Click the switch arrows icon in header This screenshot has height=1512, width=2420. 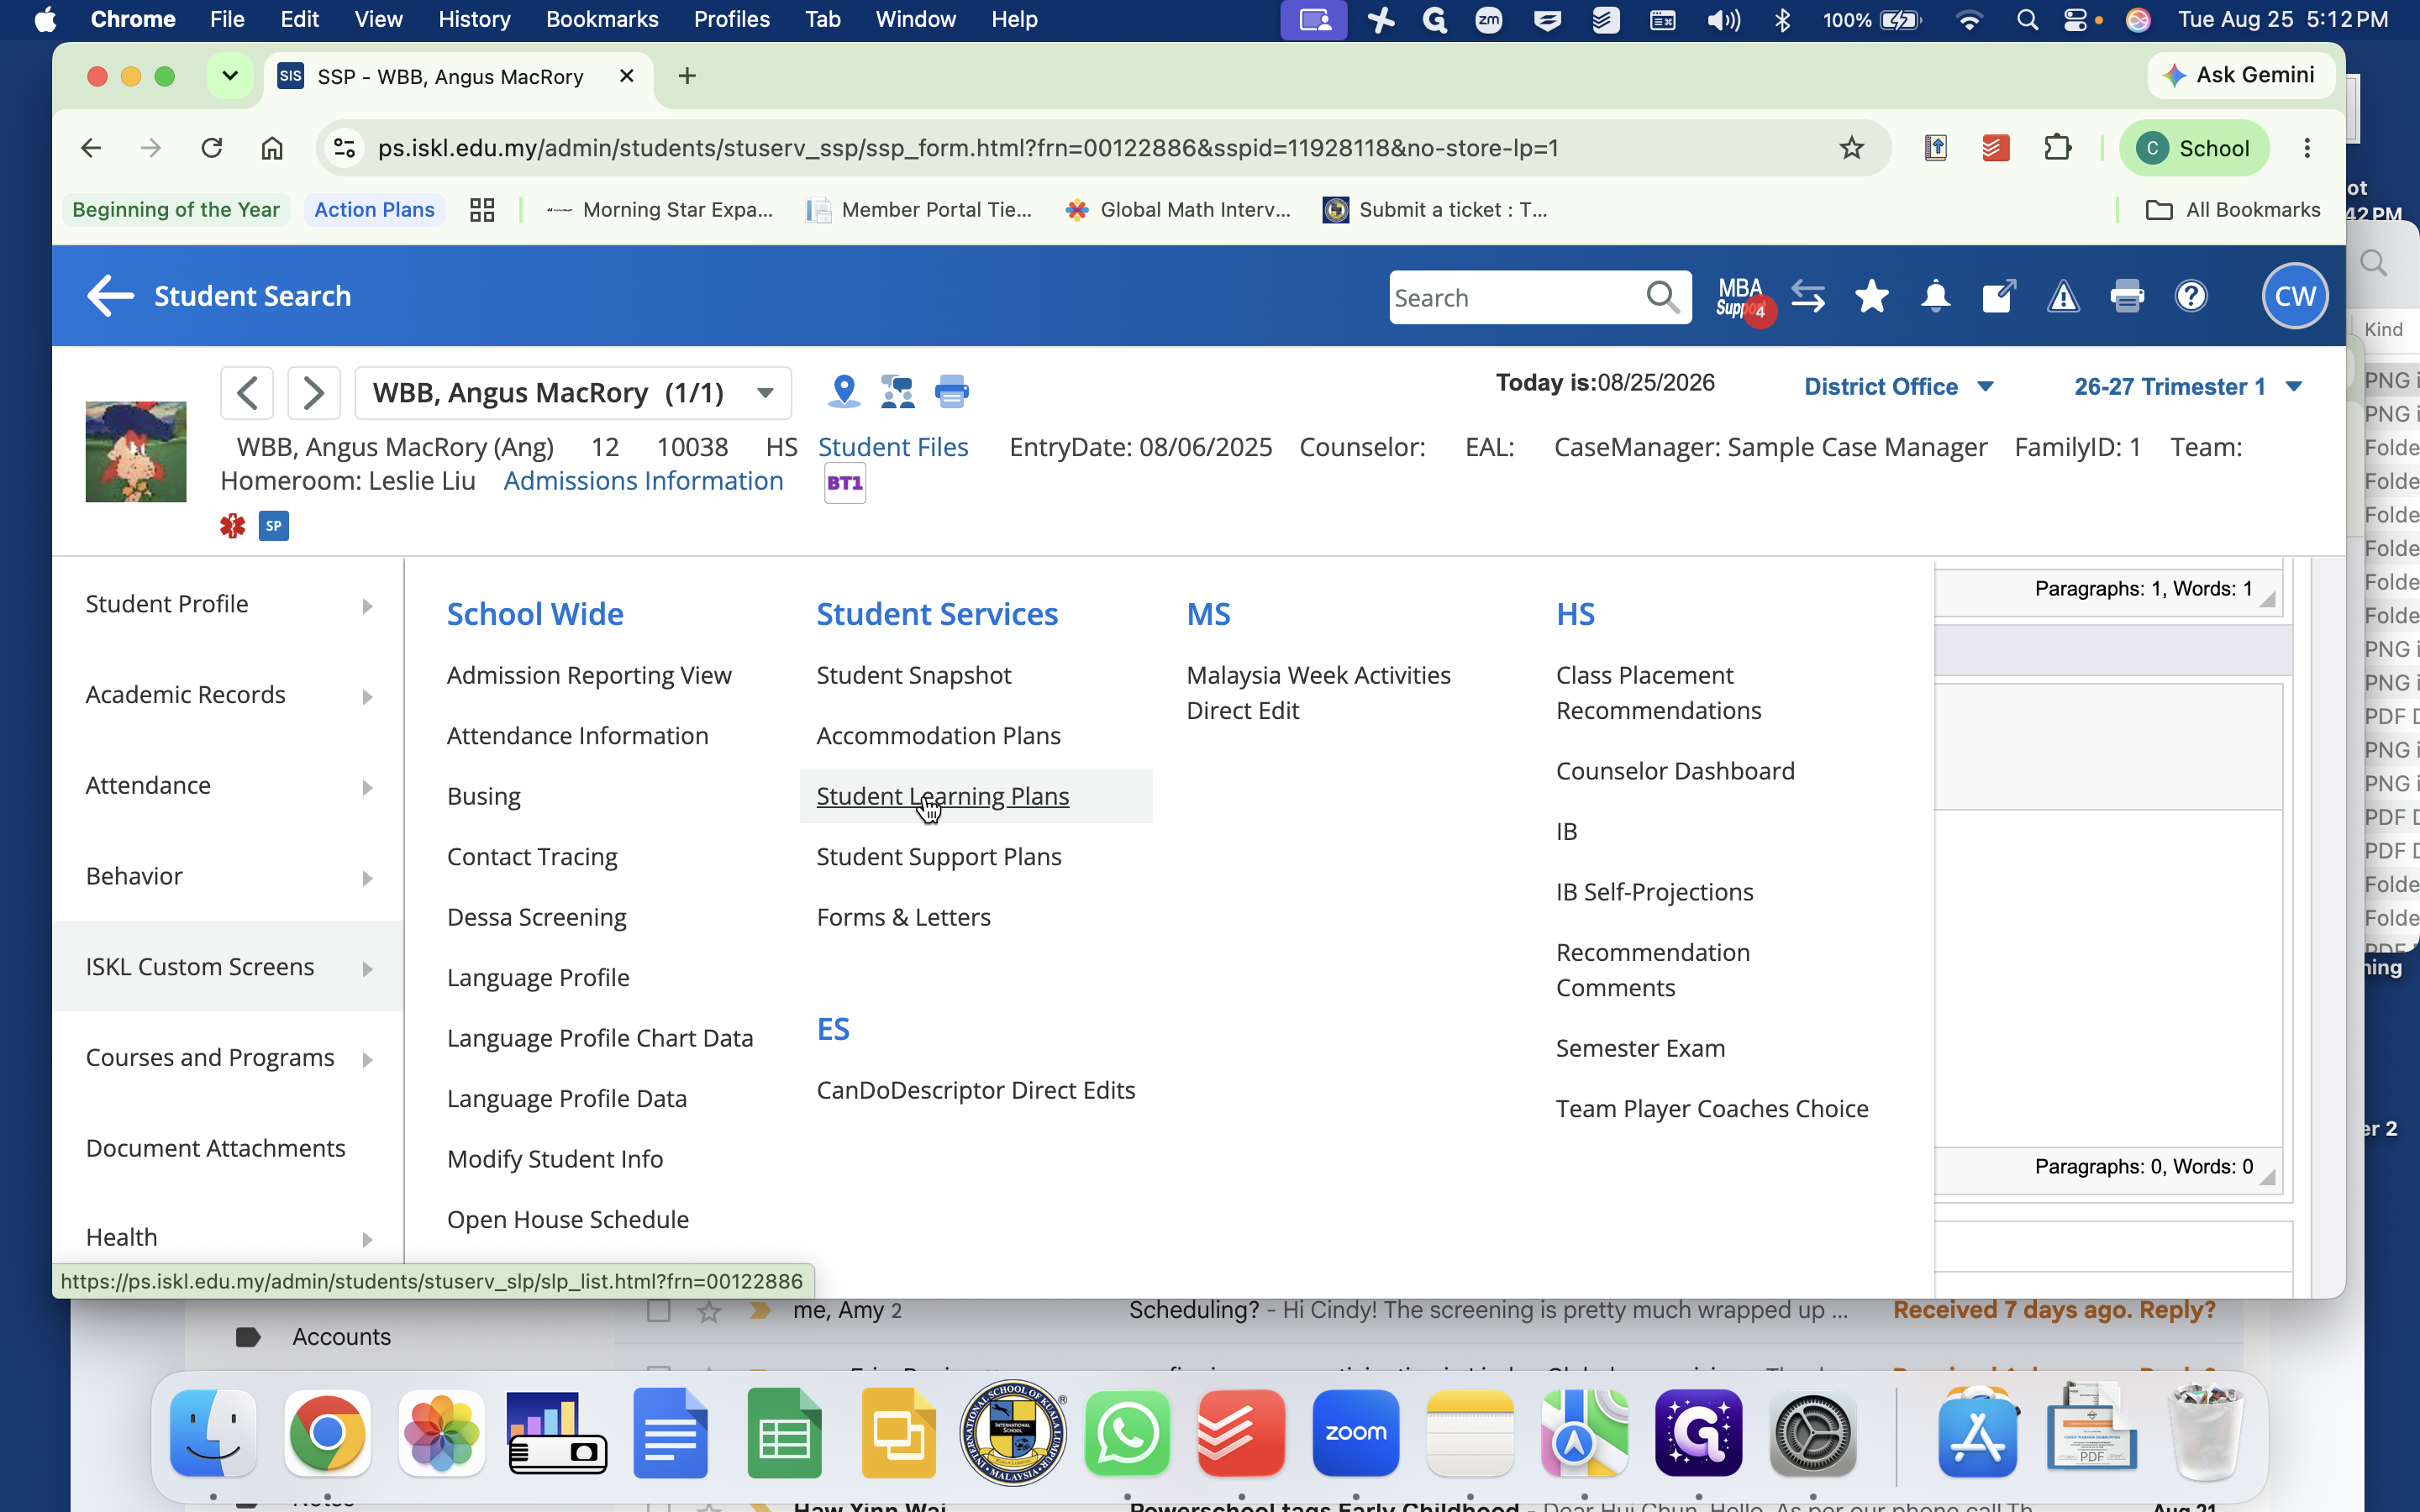click(1808, 297)
